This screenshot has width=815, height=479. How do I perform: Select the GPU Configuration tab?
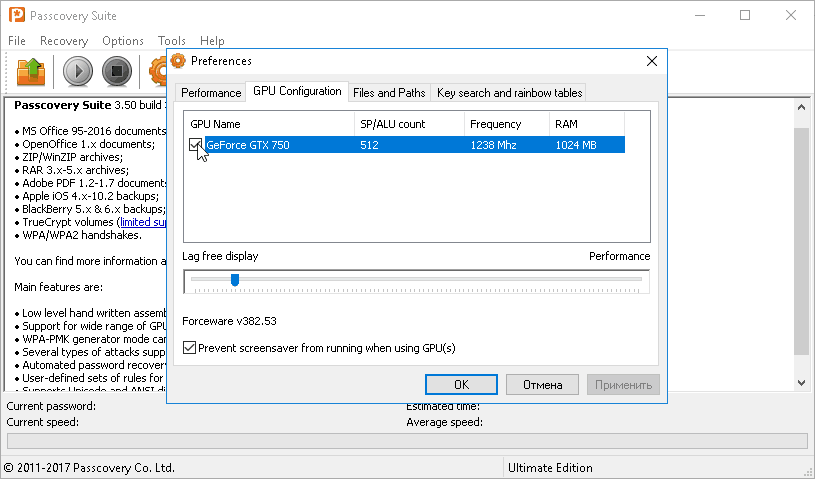tap(297, 91)
